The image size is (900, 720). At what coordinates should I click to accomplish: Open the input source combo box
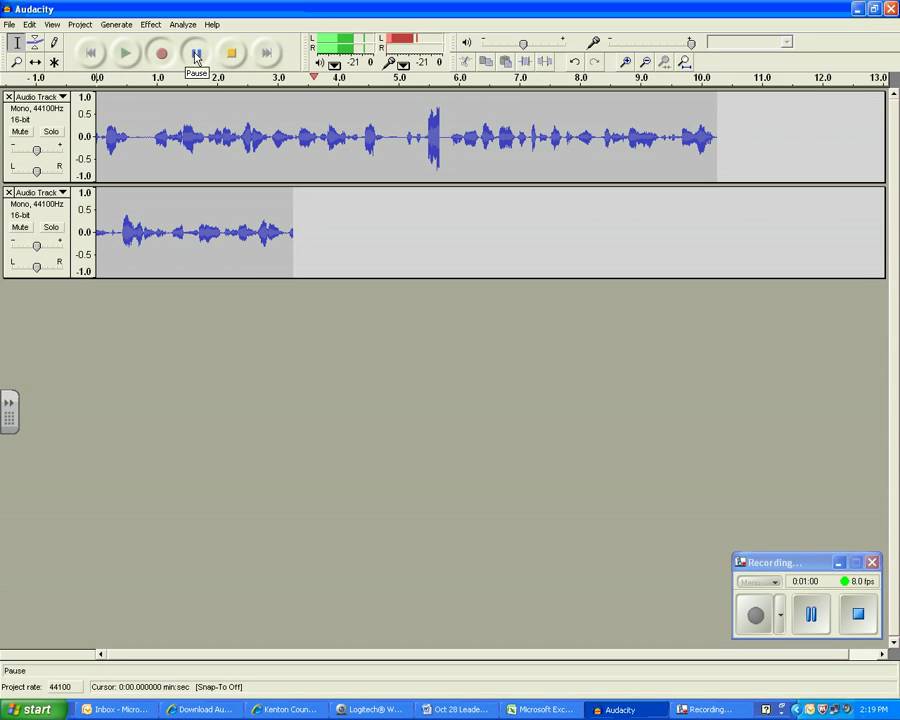[750, 42]
